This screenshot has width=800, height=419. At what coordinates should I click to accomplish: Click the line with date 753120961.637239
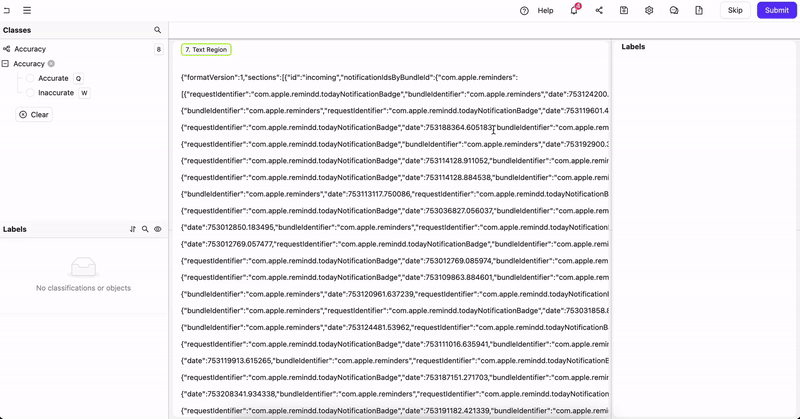click(395, 294)
